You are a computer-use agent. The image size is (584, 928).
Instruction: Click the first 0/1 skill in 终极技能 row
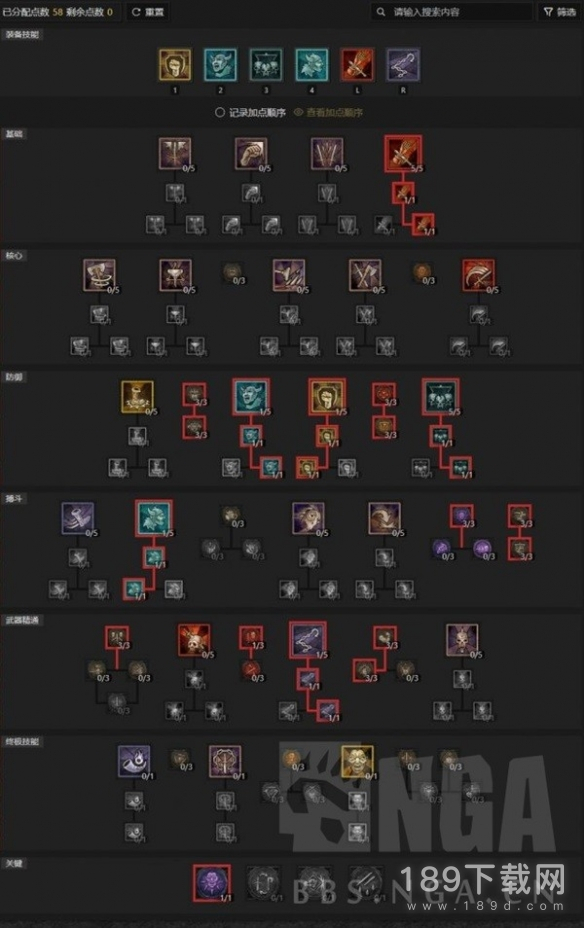tap(134, 761)
